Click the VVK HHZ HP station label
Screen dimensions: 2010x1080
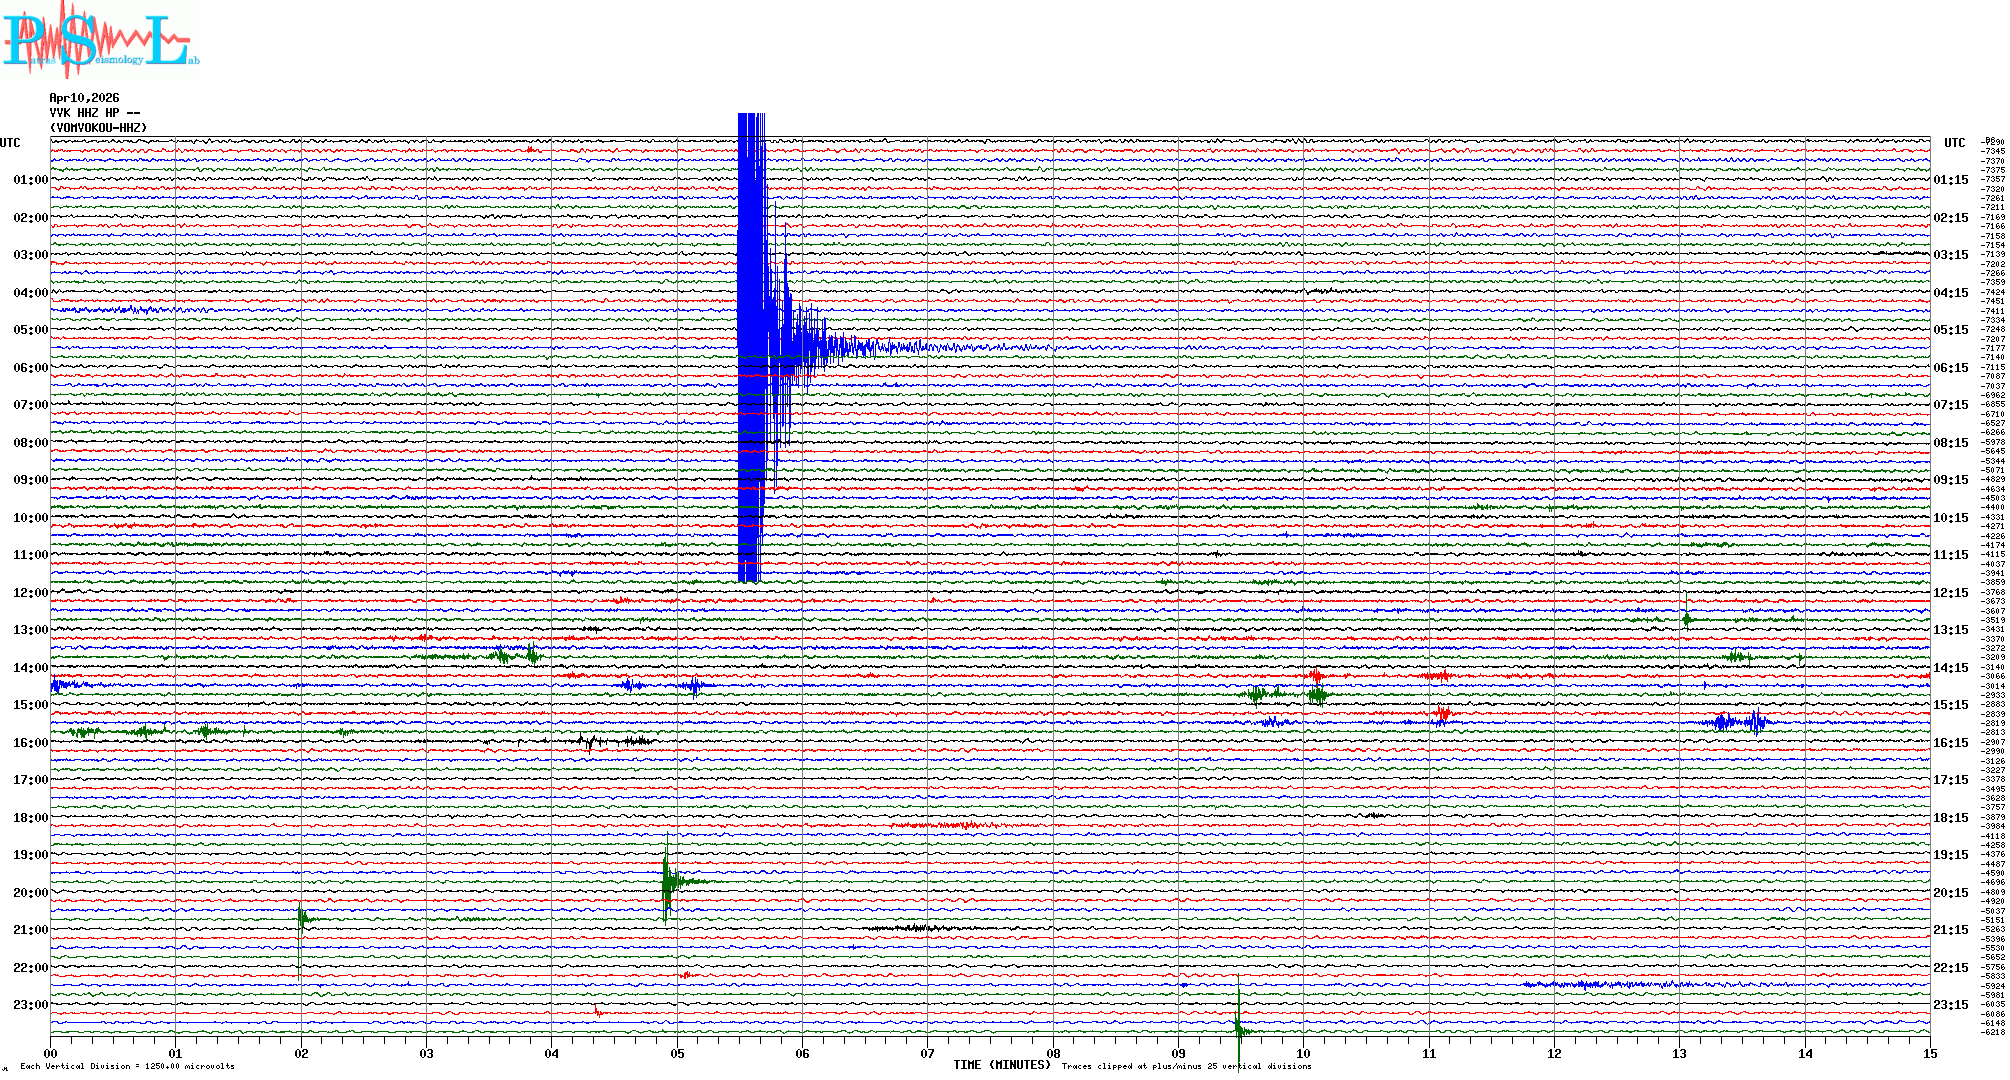coord(95,113)
